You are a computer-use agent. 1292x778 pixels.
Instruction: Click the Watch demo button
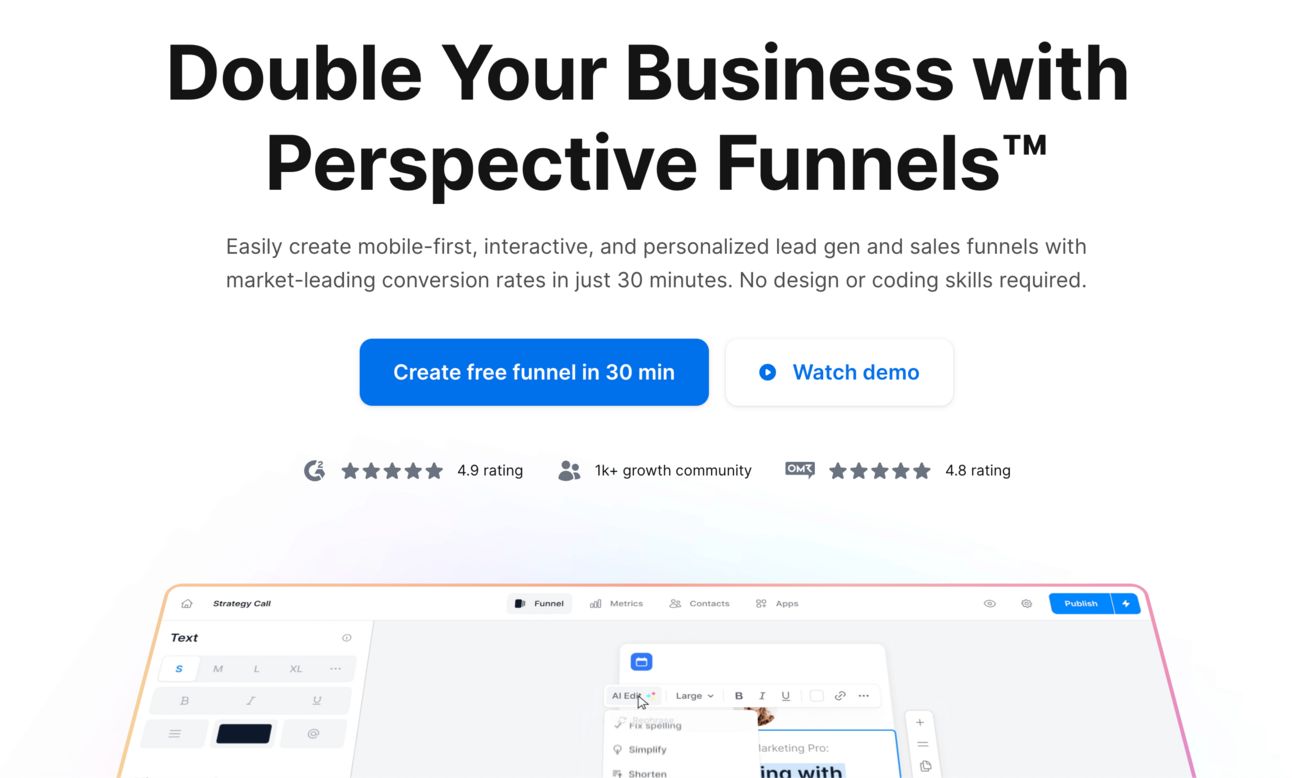[x=839, y=372]
